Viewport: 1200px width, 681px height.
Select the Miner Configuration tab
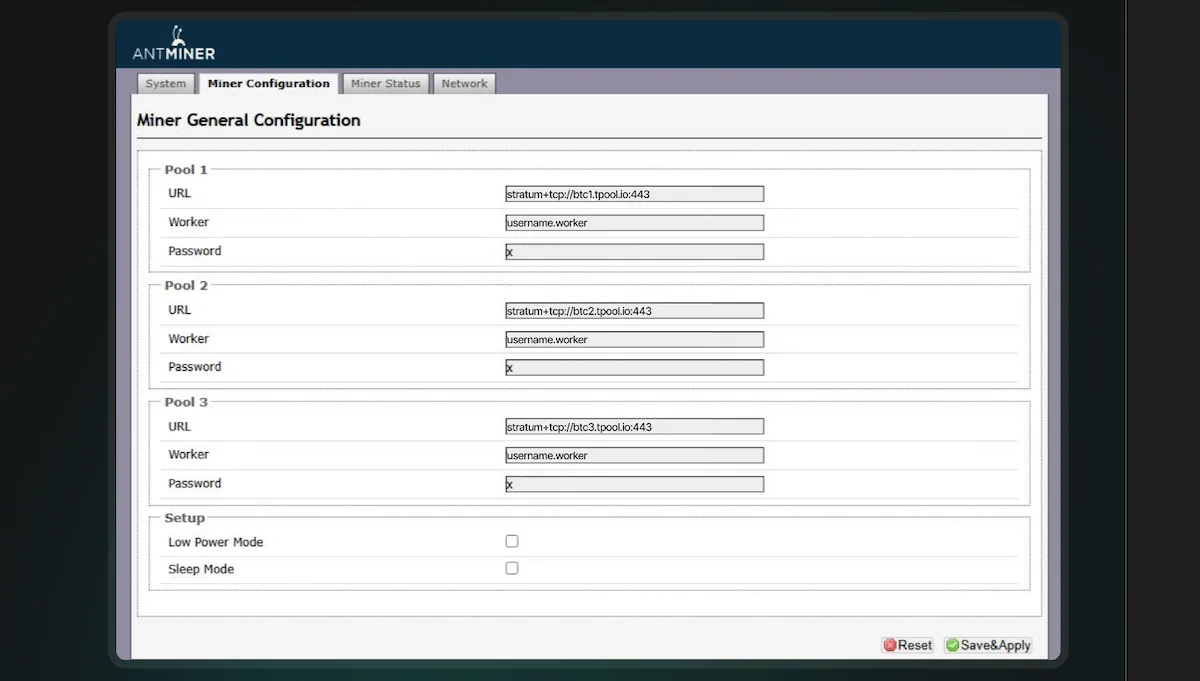(269, 84)
